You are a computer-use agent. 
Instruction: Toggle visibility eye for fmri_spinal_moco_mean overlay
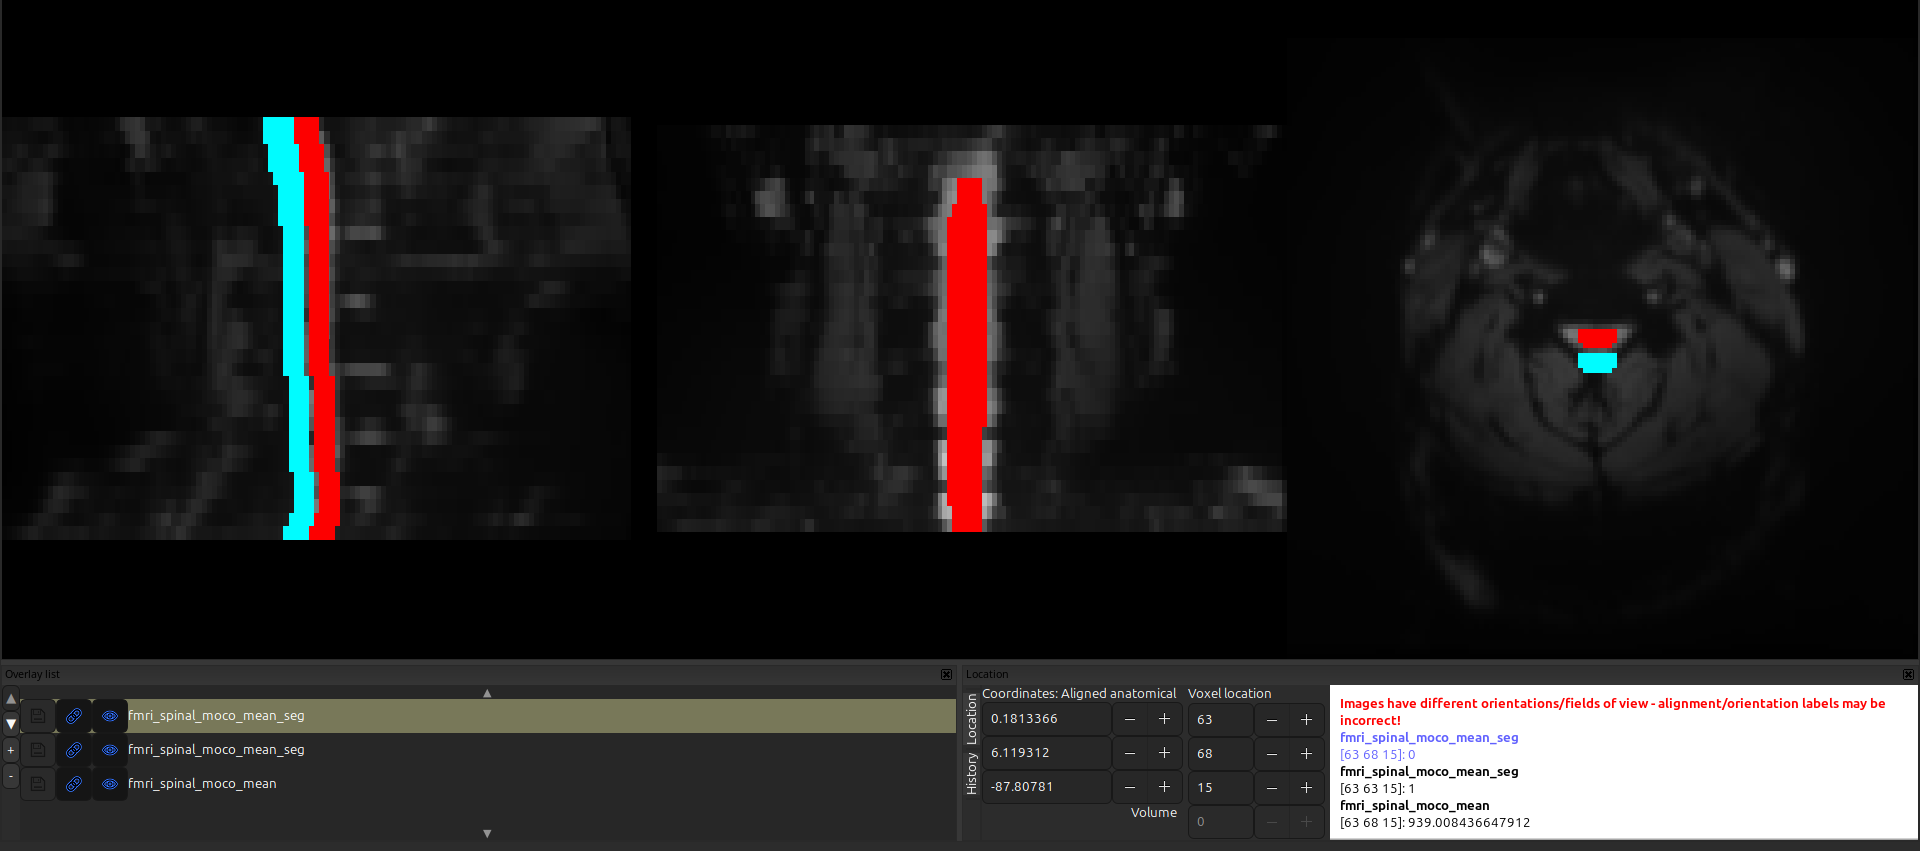(x=110, y=784)
